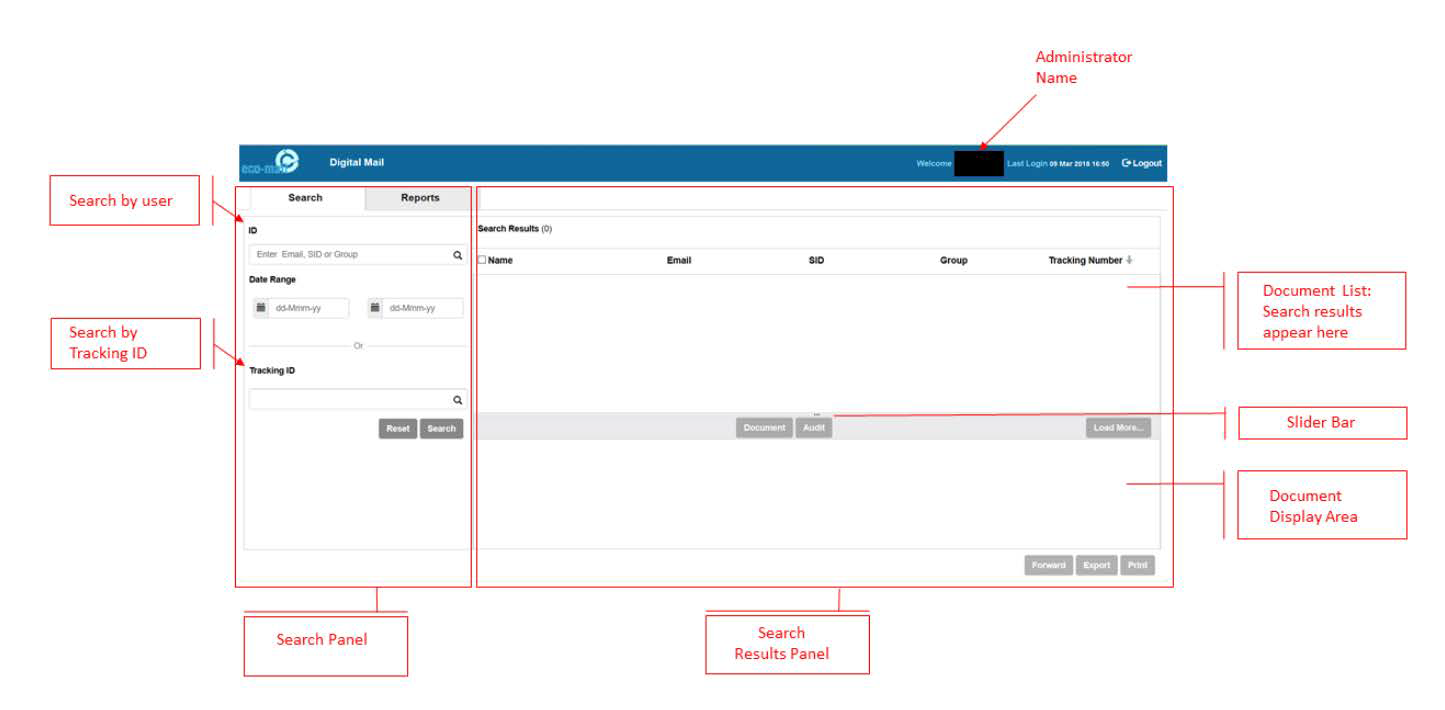The height and width of the screenshot is (710, 1445).
Task: Click the Logout icon in the header
Action: [x=1126, y=163]
